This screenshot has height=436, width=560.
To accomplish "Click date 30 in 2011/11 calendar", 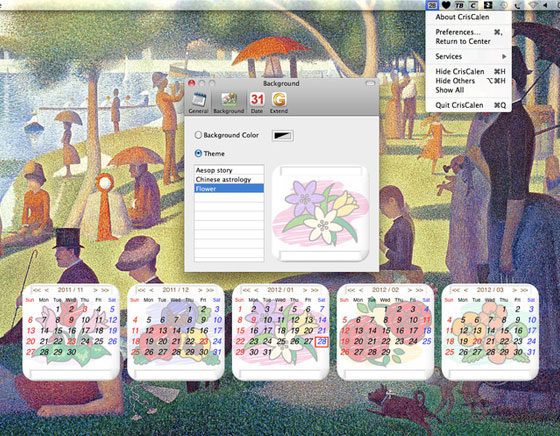I will pyautogui.click(x=71, y=352).
